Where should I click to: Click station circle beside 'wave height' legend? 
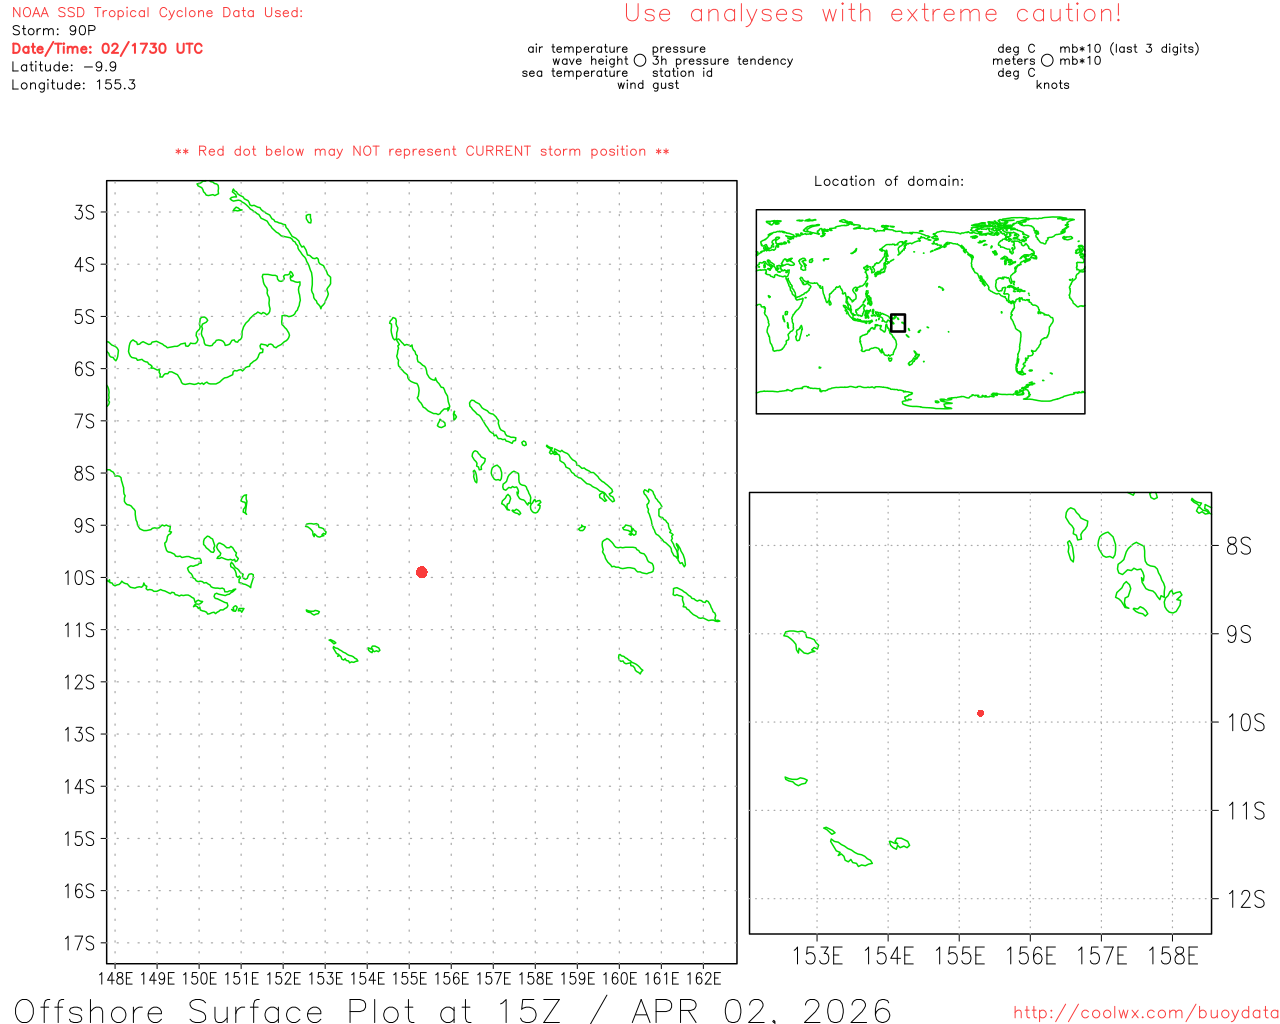(640, 61)
